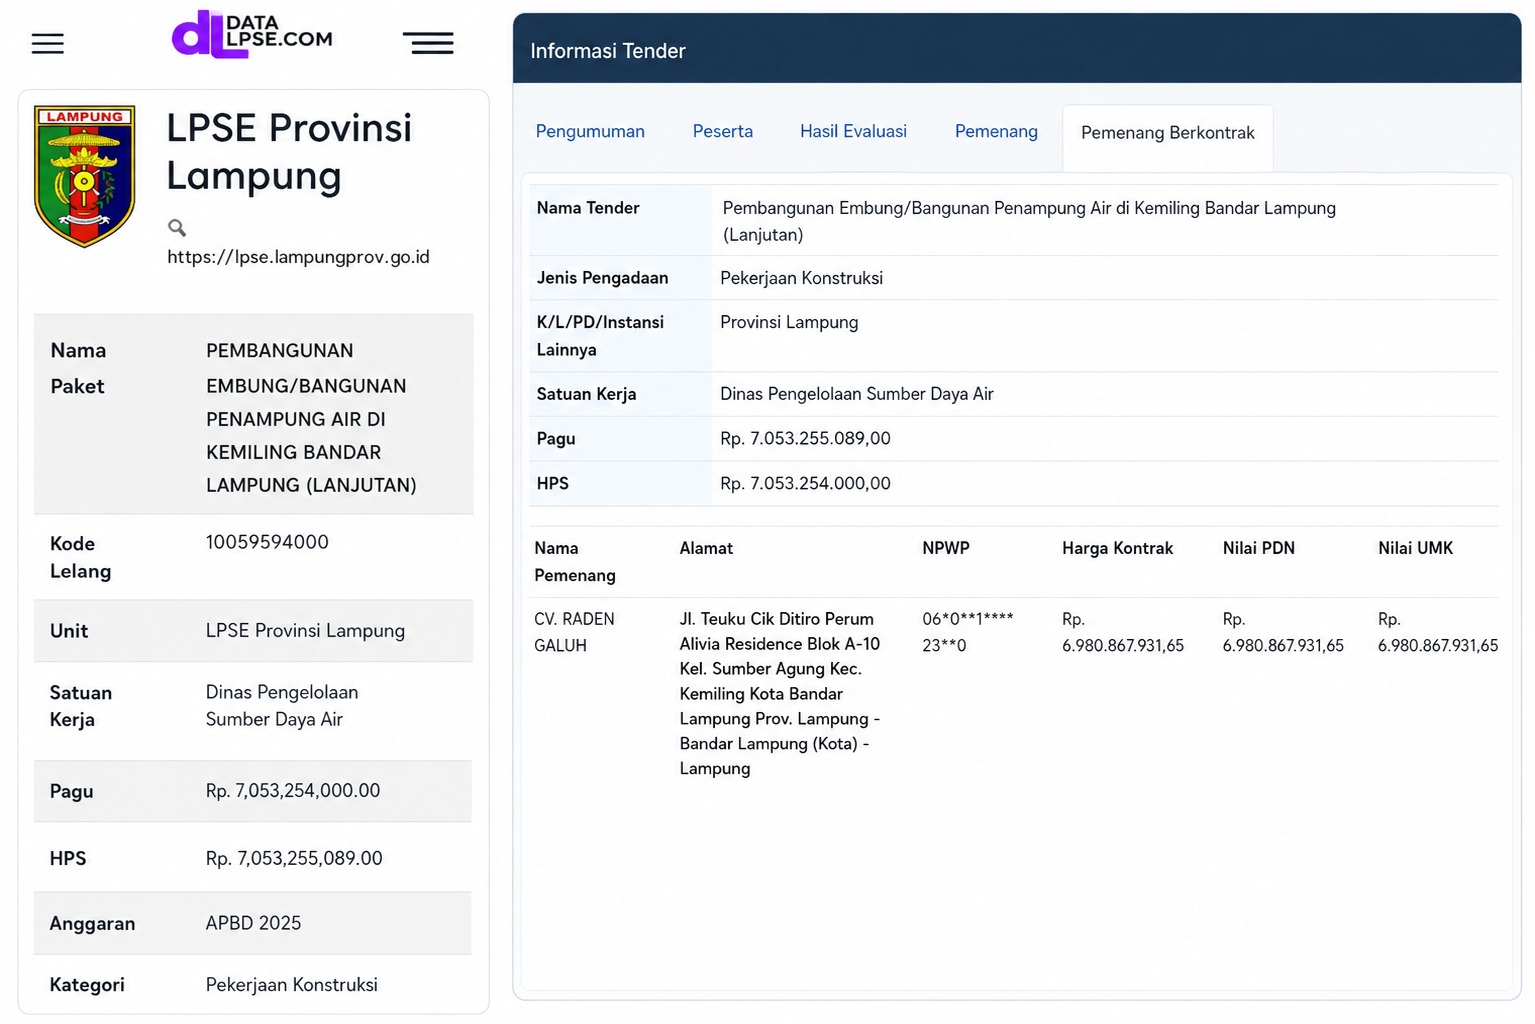Open the Hasil Evaluasi tab
Image resolution: width=1535 pixels, height=1024 pixels.
[x=853, y=132]
